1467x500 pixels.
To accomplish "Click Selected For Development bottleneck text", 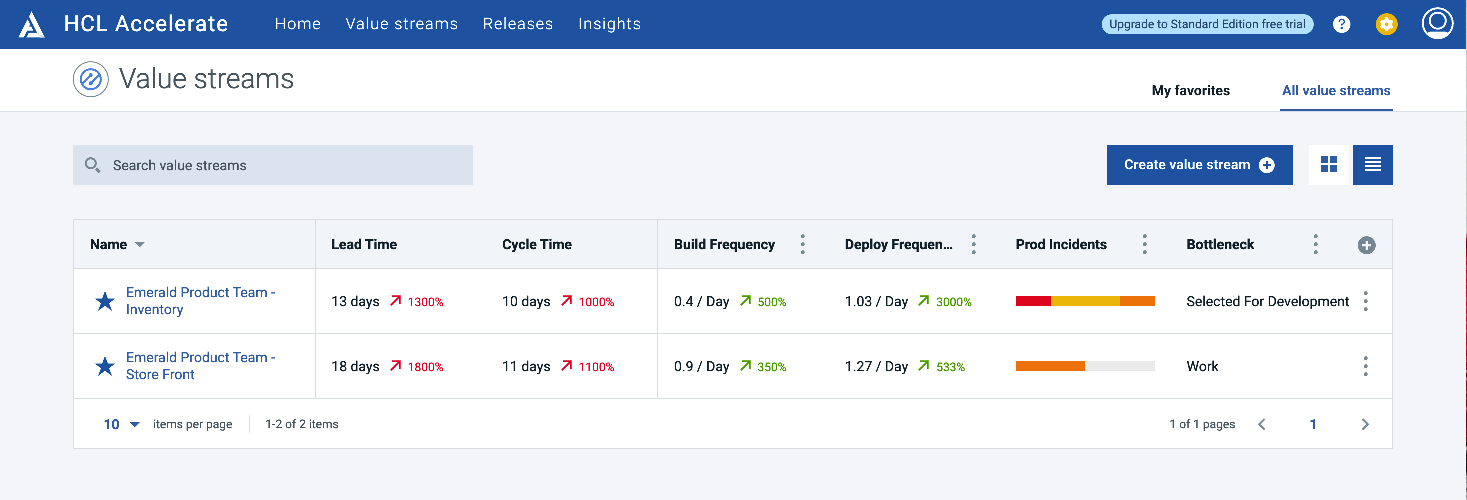I will [x=1268, y=301].
